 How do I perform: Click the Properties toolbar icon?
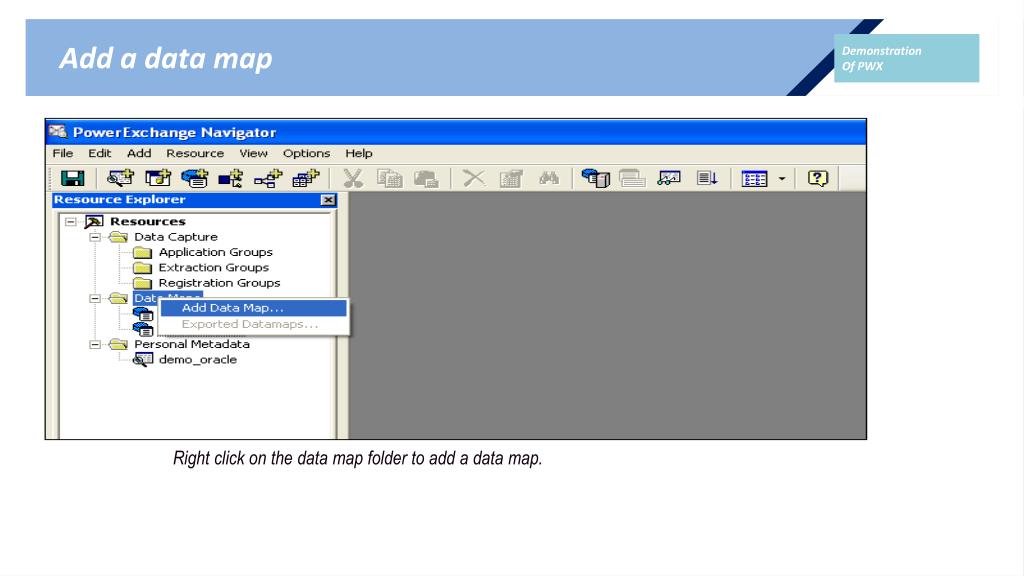click(511, 178)
